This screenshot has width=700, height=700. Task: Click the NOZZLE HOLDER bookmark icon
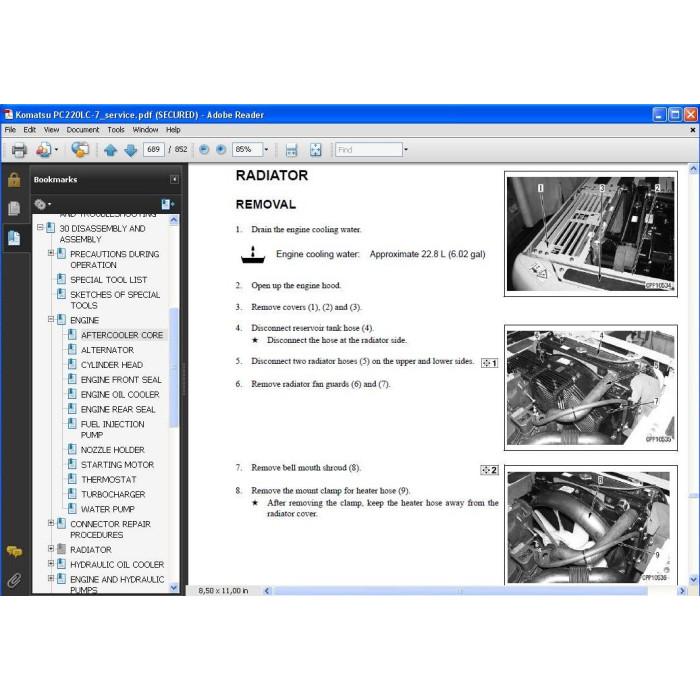click(72, 449)
